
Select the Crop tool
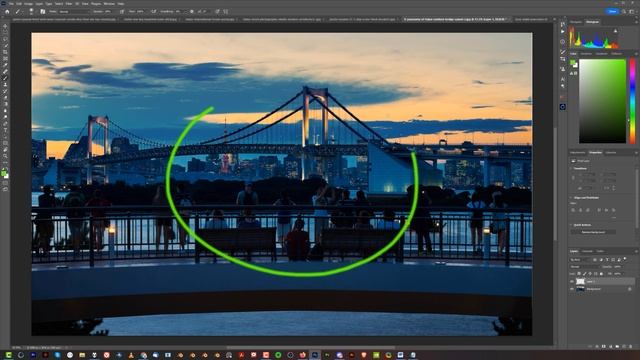[5, 52]
